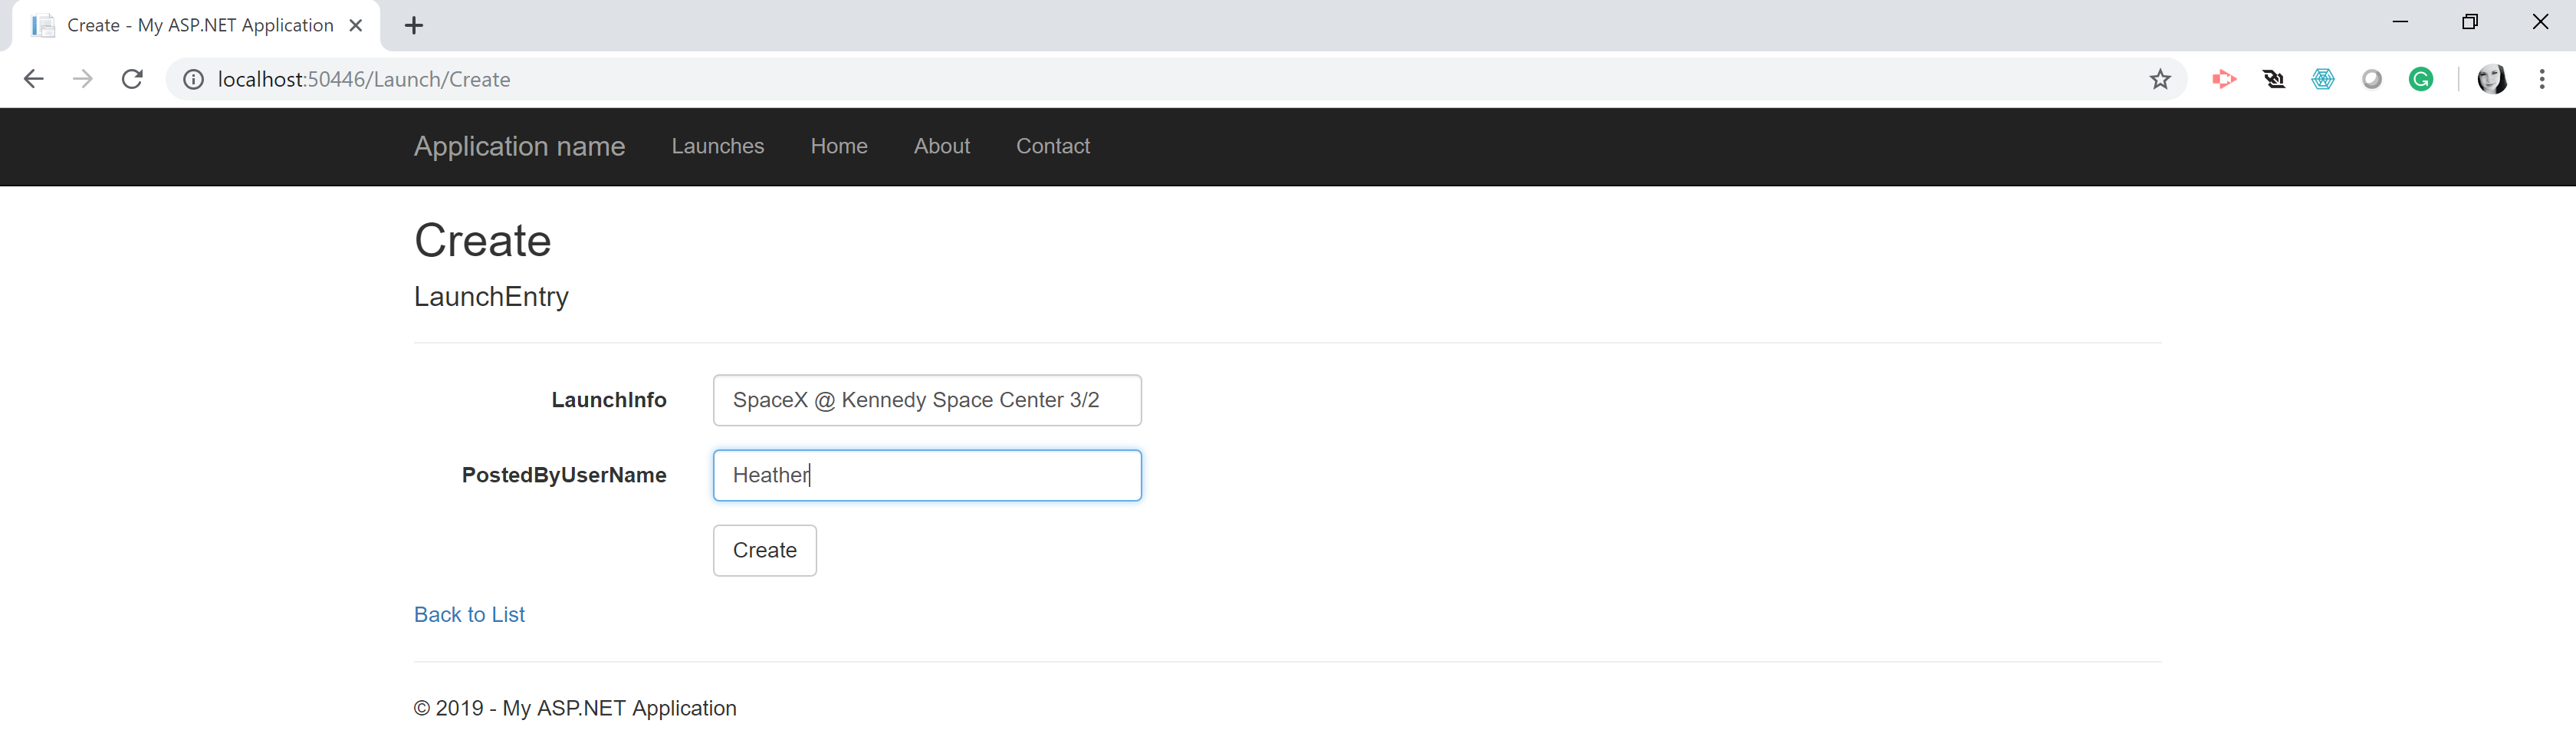Open the About nav item

(941, 146)
